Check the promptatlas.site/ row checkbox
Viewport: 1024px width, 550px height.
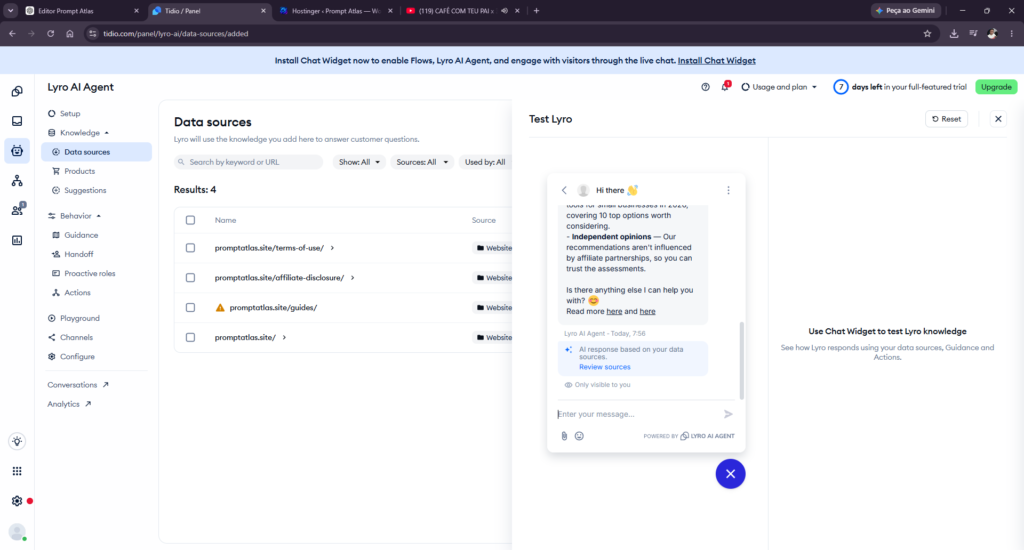[190, 338]
